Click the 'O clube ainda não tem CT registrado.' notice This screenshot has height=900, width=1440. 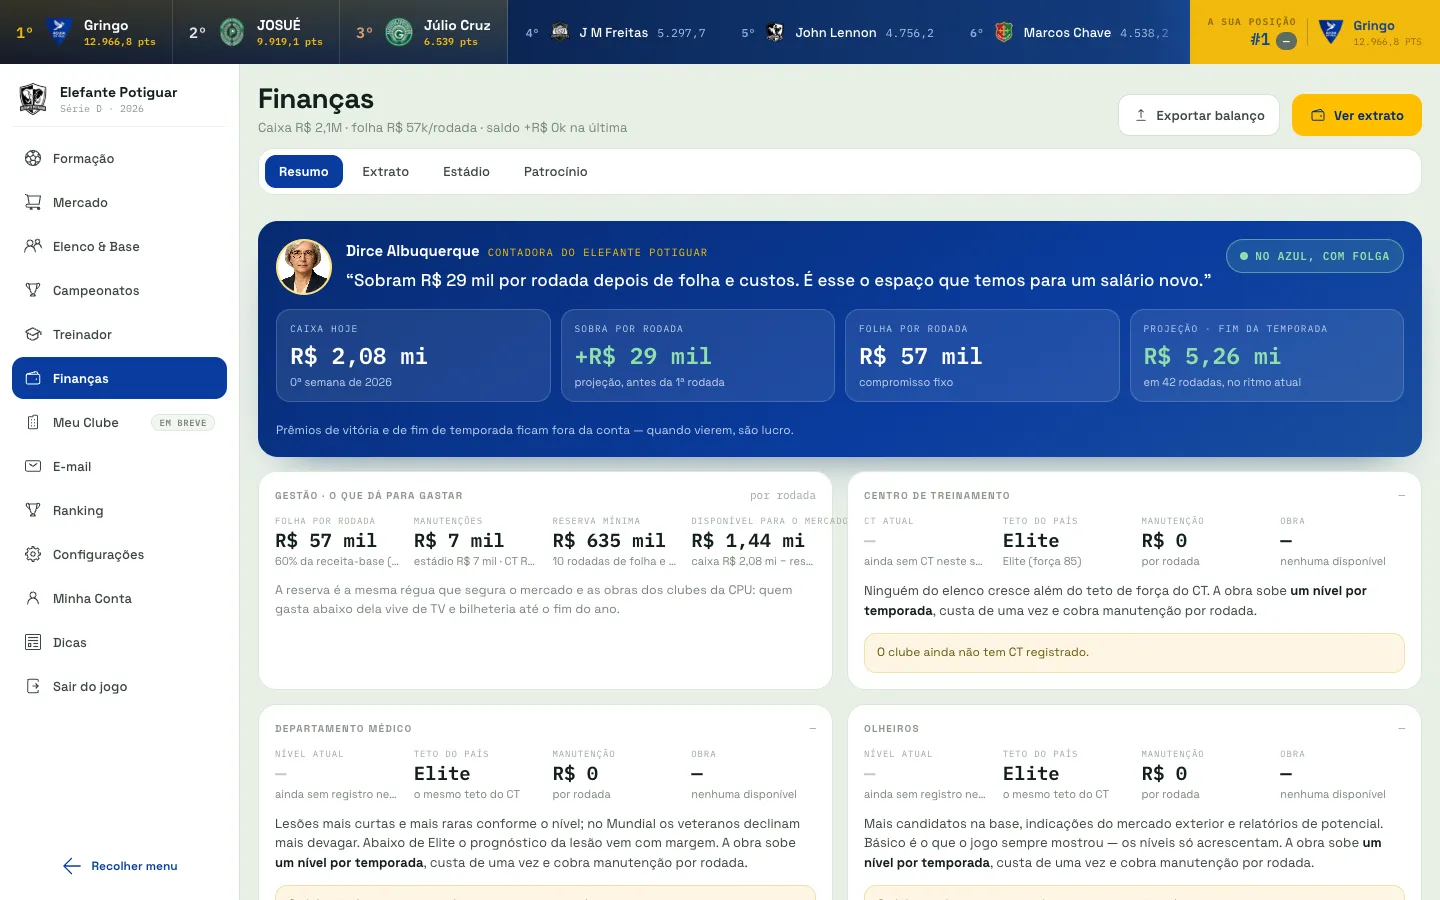(x=1134, y=652)
